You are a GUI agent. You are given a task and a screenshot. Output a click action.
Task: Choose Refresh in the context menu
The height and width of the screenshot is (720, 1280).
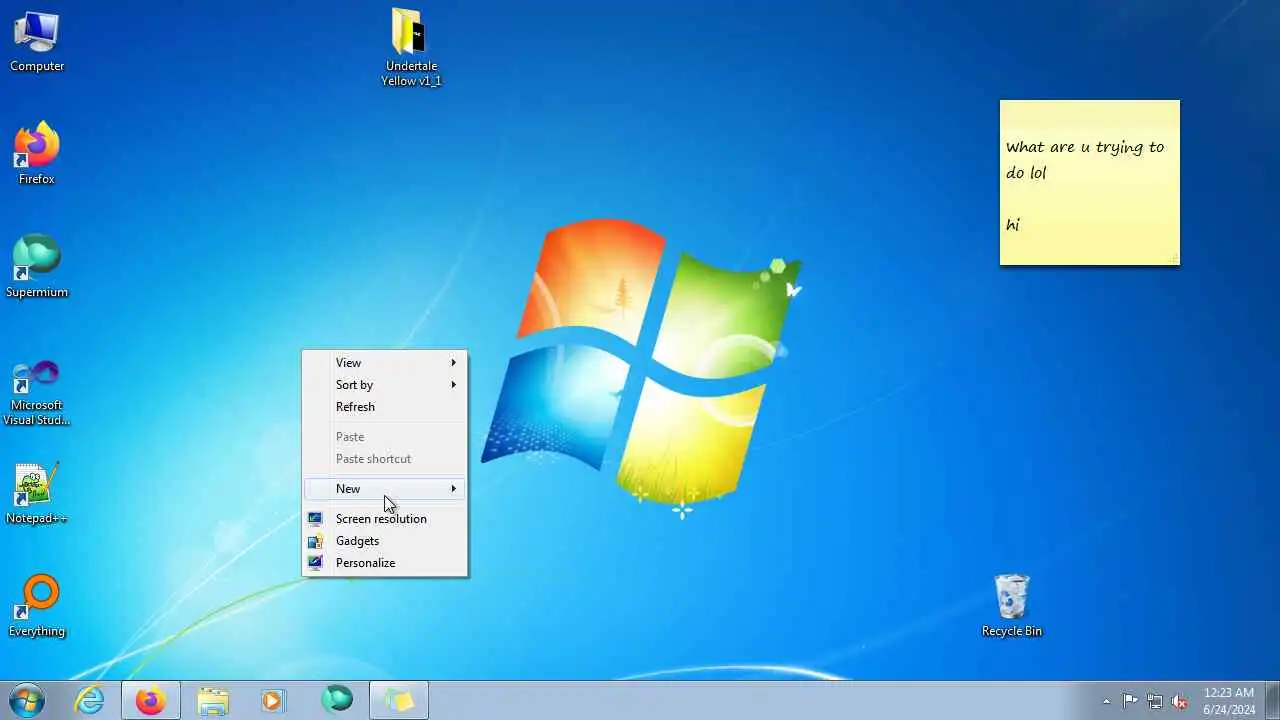pos(385,407)
